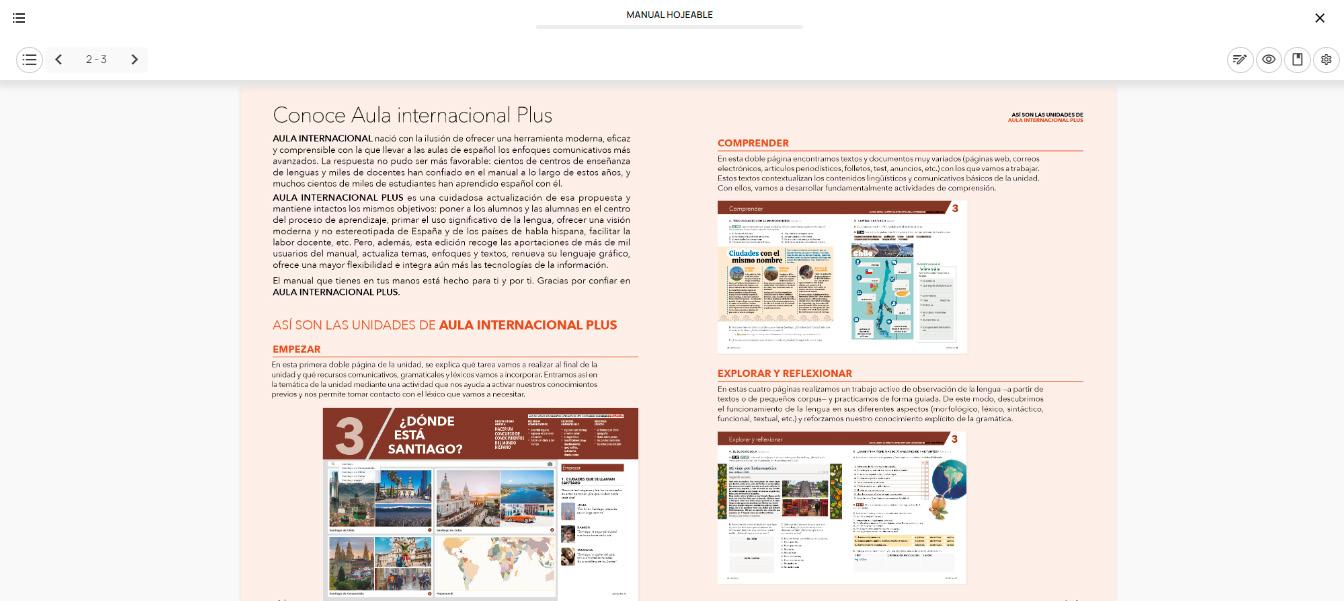Screen dimensions: 1344x601
Task: Click the EXPLORAR Y REFLEXIONAR heading
Action: point(785,374)
